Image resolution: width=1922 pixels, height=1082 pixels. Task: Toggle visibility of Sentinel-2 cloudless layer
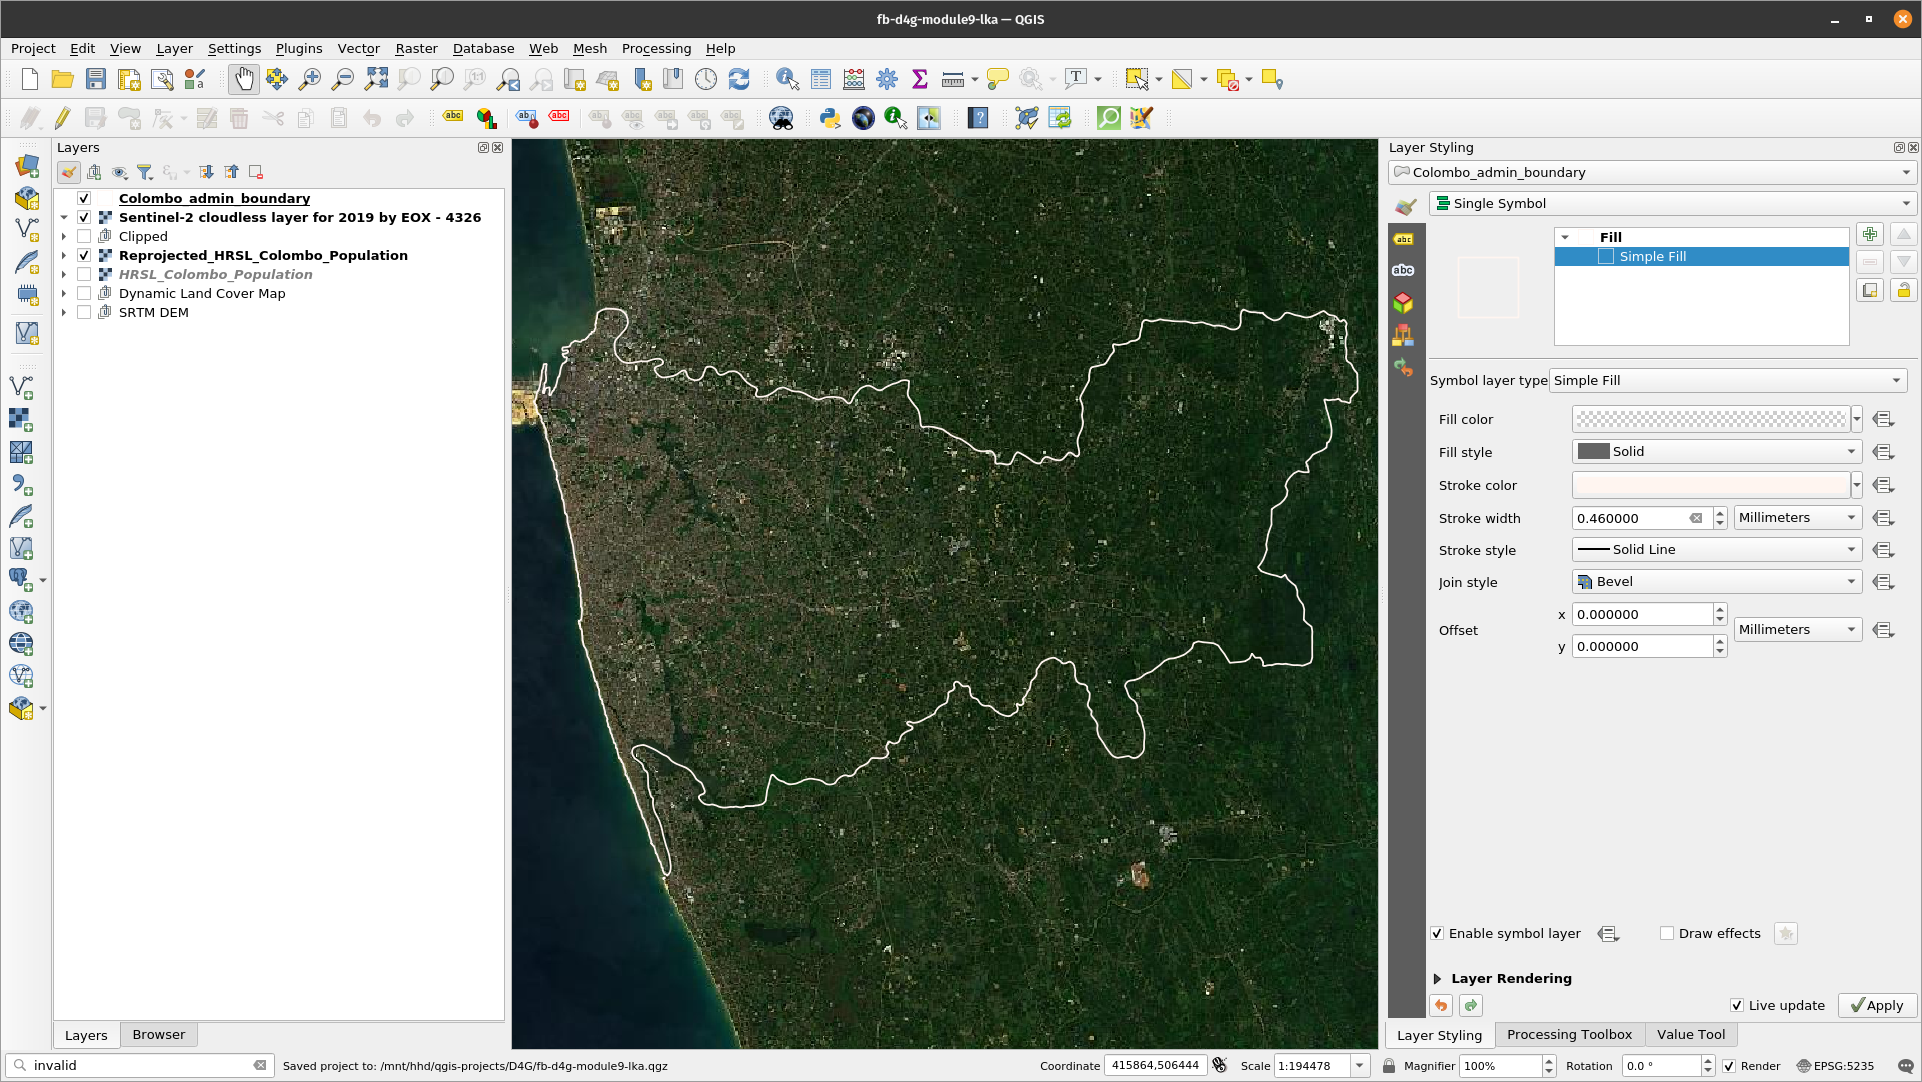click(x=84, y=218)
